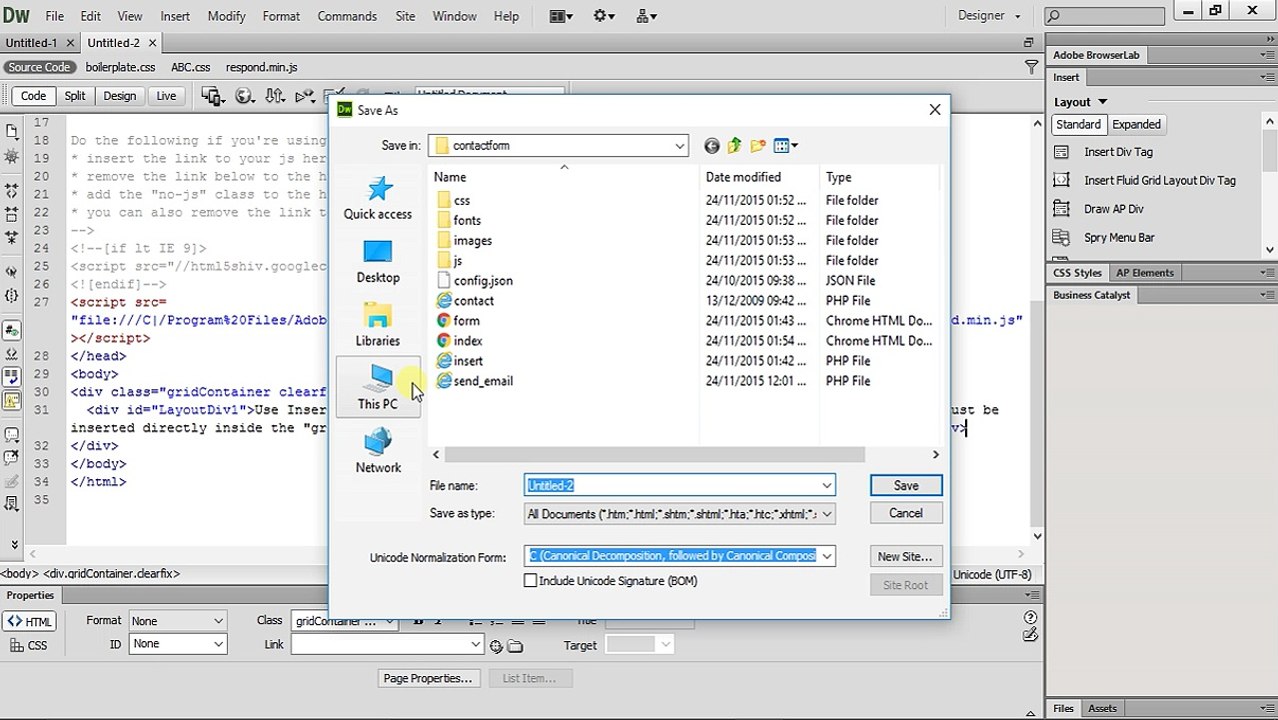Click the Save button

click(906, 486)
